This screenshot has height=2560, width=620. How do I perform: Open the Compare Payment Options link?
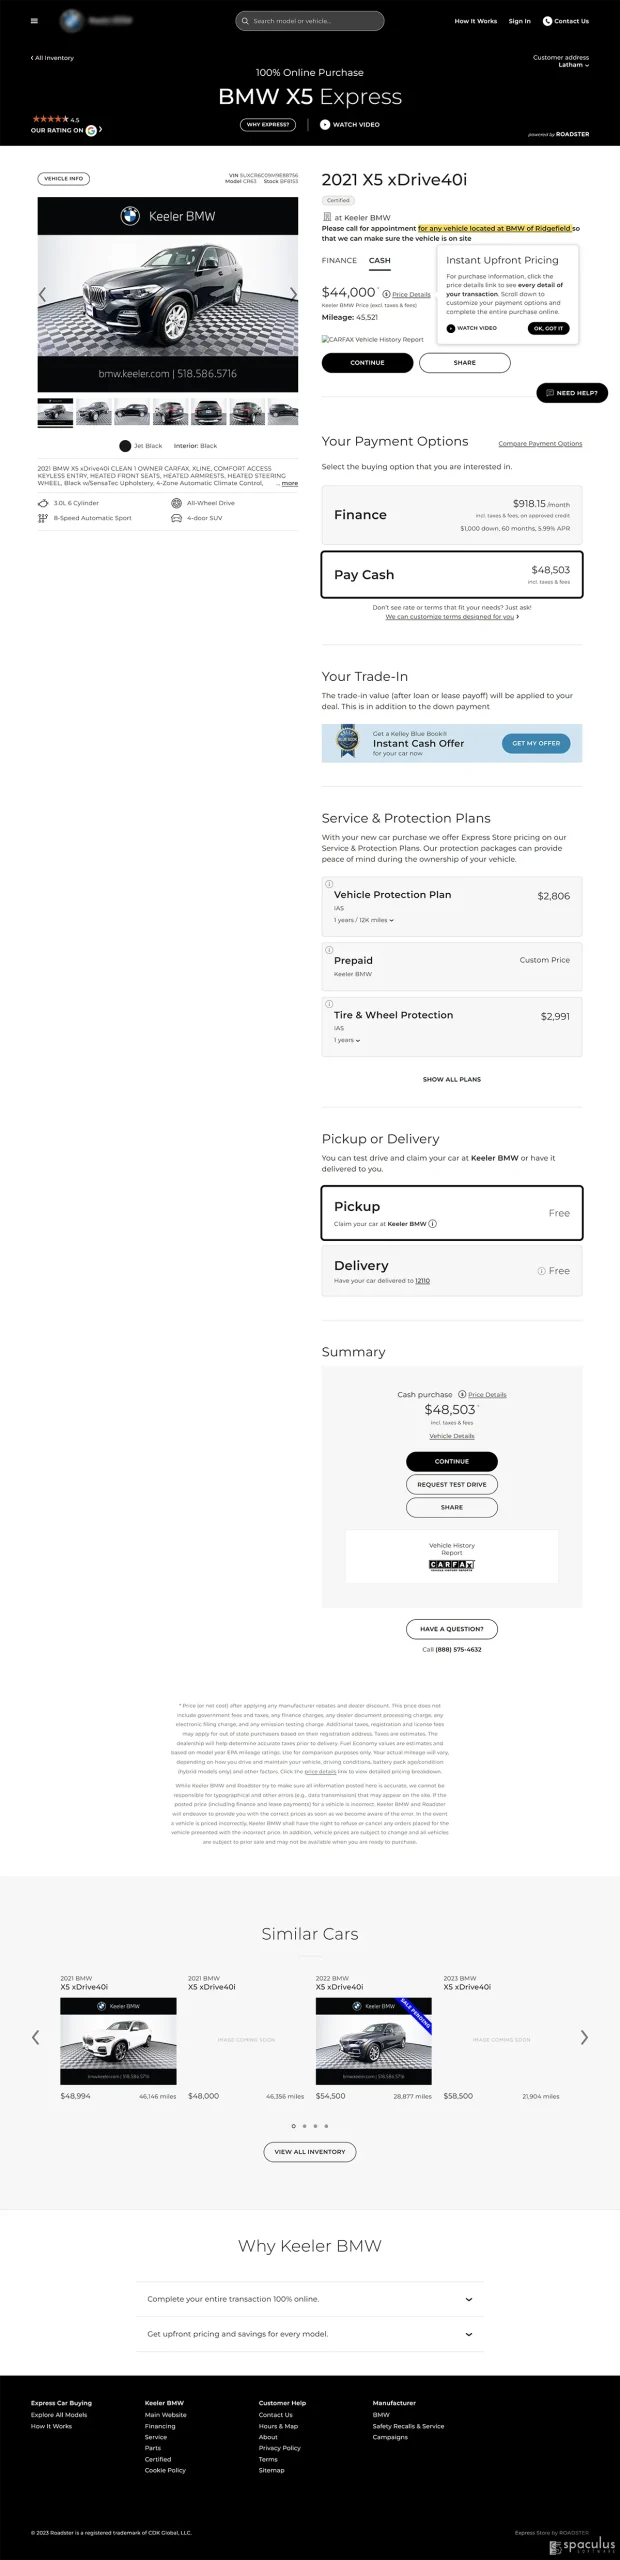pyautogui.click(x=540, y=443)
